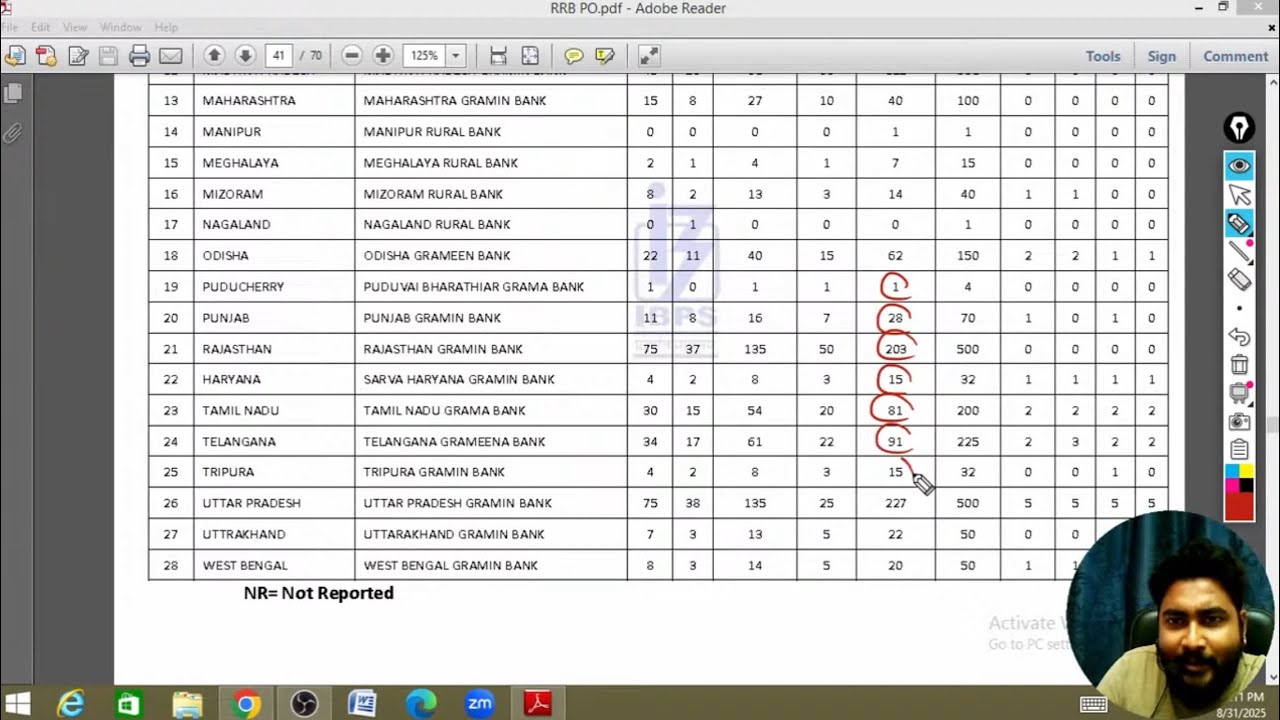The image size is (1280, 720).
Task: Open Adobe Reader taskbar icon
Action: click(x=538, y=704)
